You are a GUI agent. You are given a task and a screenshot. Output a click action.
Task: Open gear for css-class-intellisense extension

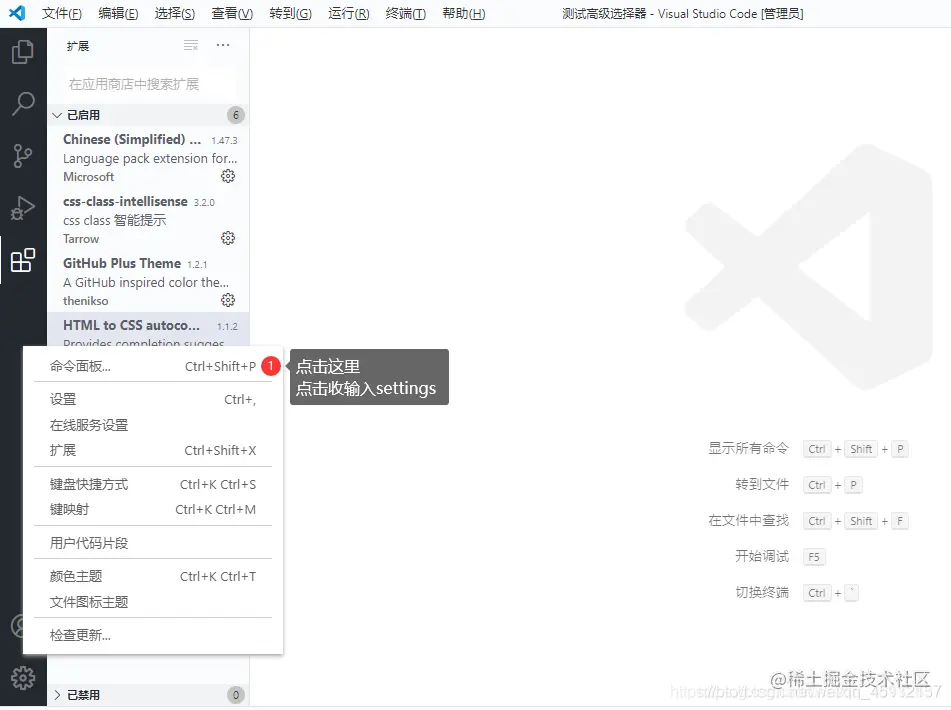[228, 238]
